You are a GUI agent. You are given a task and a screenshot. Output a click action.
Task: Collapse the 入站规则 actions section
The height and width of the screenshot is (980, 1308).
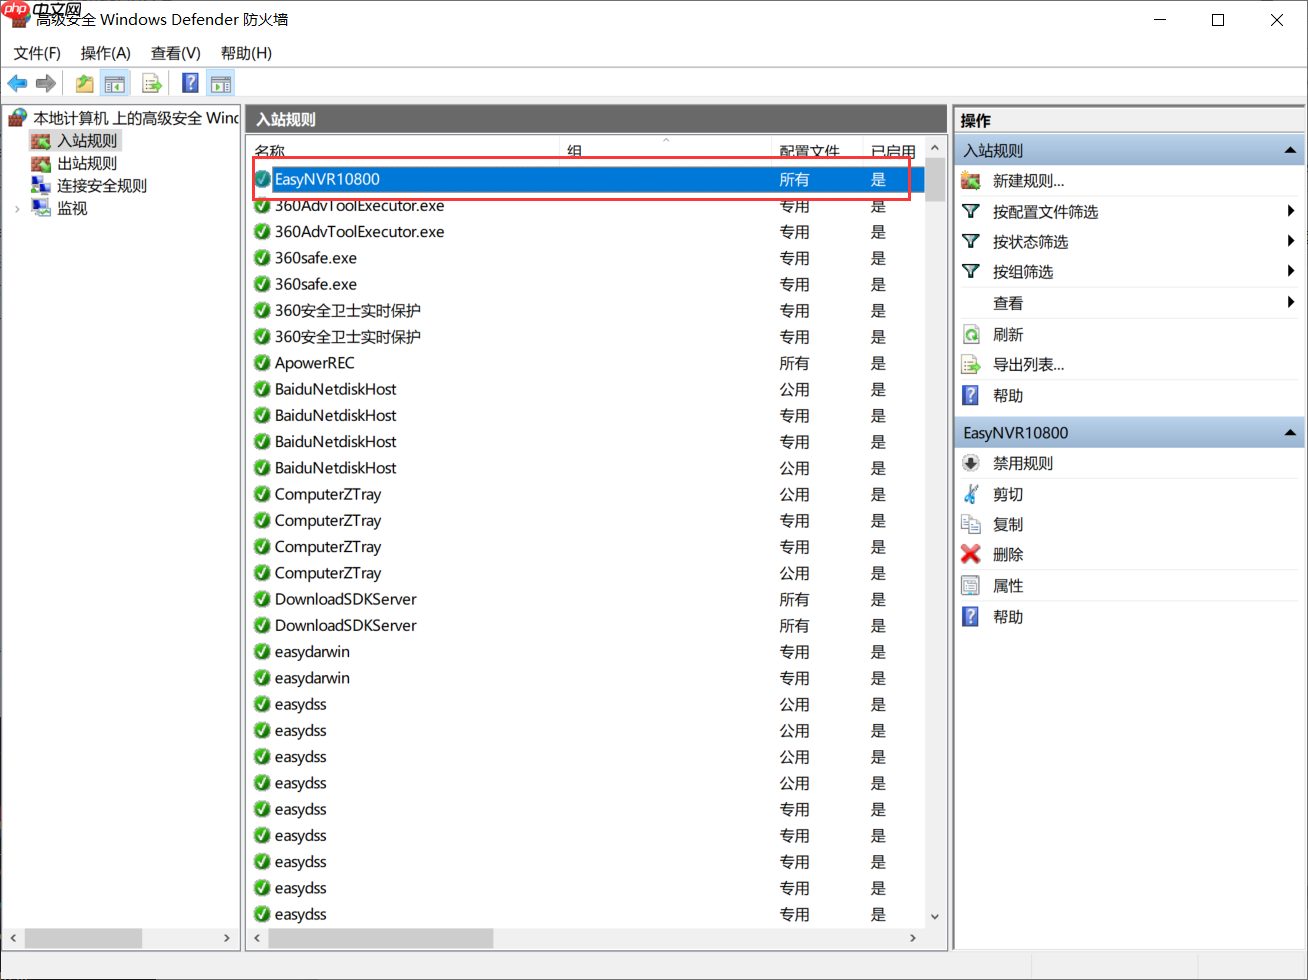[x=1290, y=151]
